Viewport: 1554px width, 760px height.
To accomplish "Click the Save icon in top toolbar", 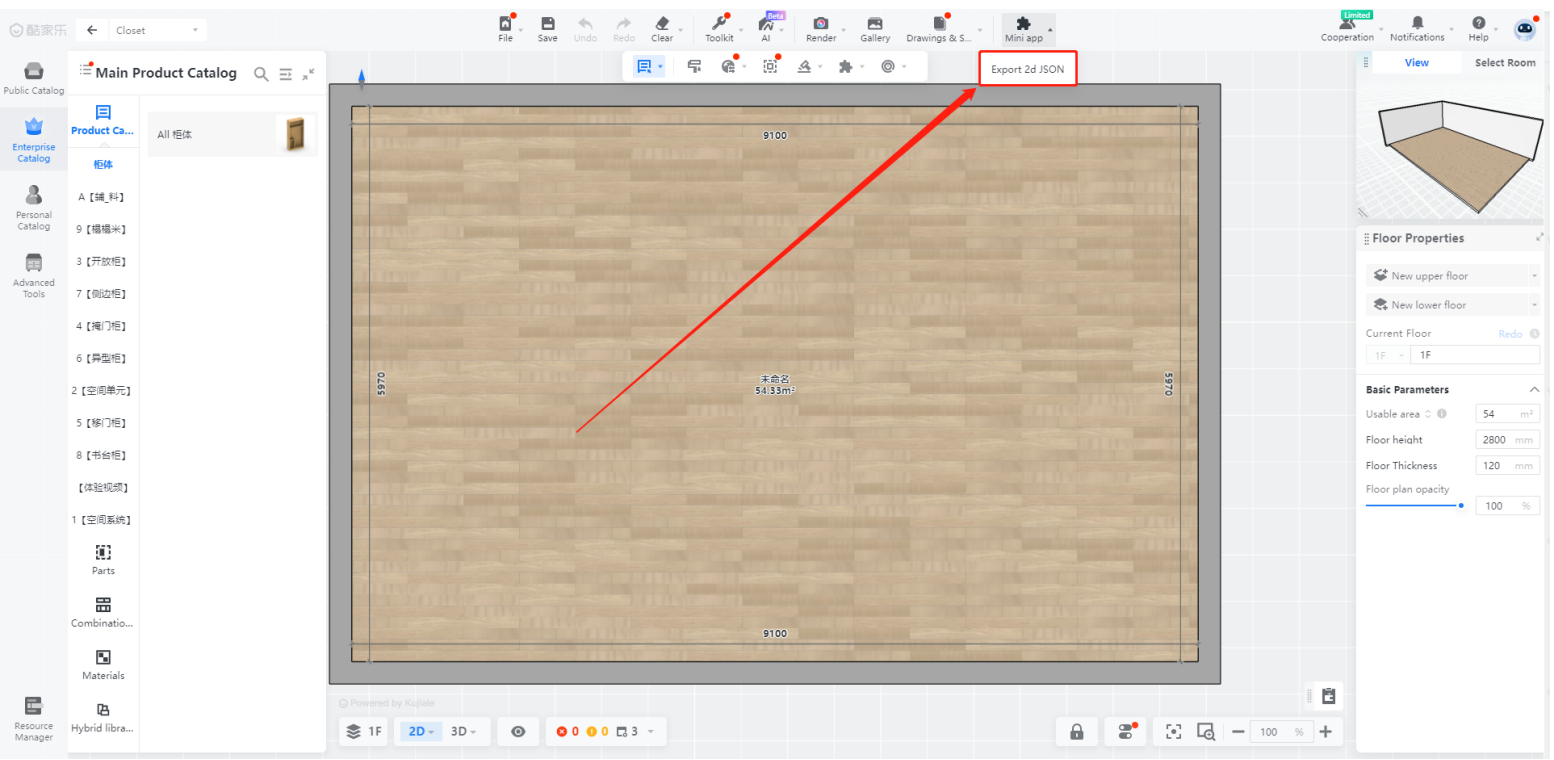I will (547, 28).
